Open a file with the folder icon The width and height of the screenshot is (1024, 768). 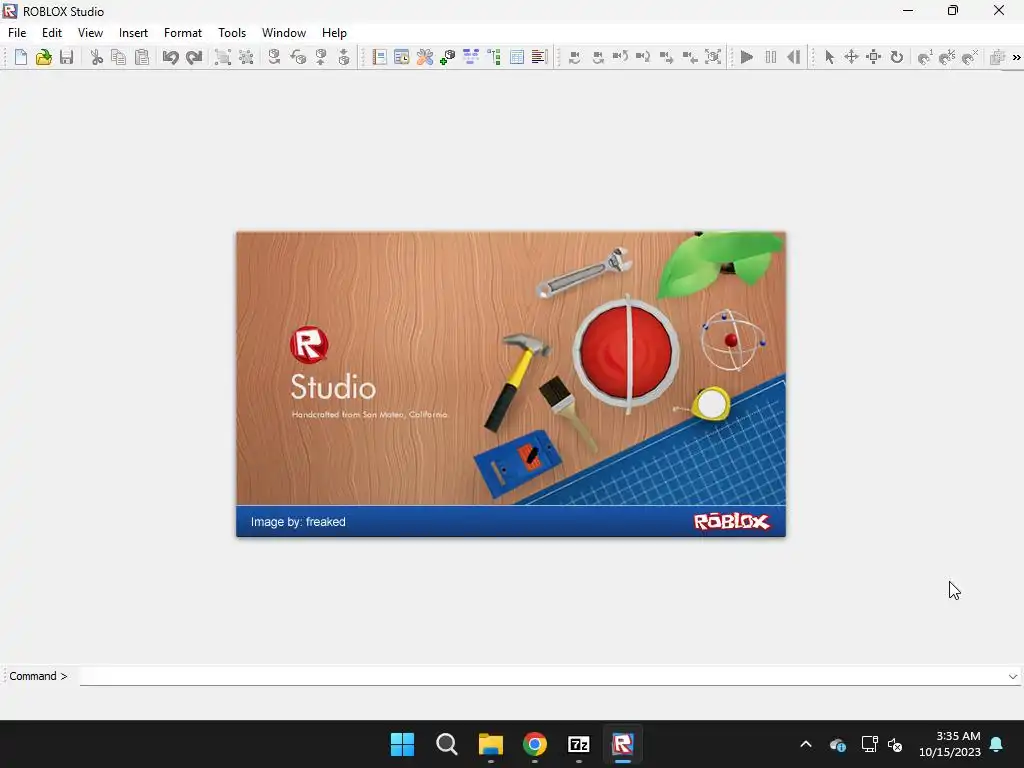click(x=43, y=57)
